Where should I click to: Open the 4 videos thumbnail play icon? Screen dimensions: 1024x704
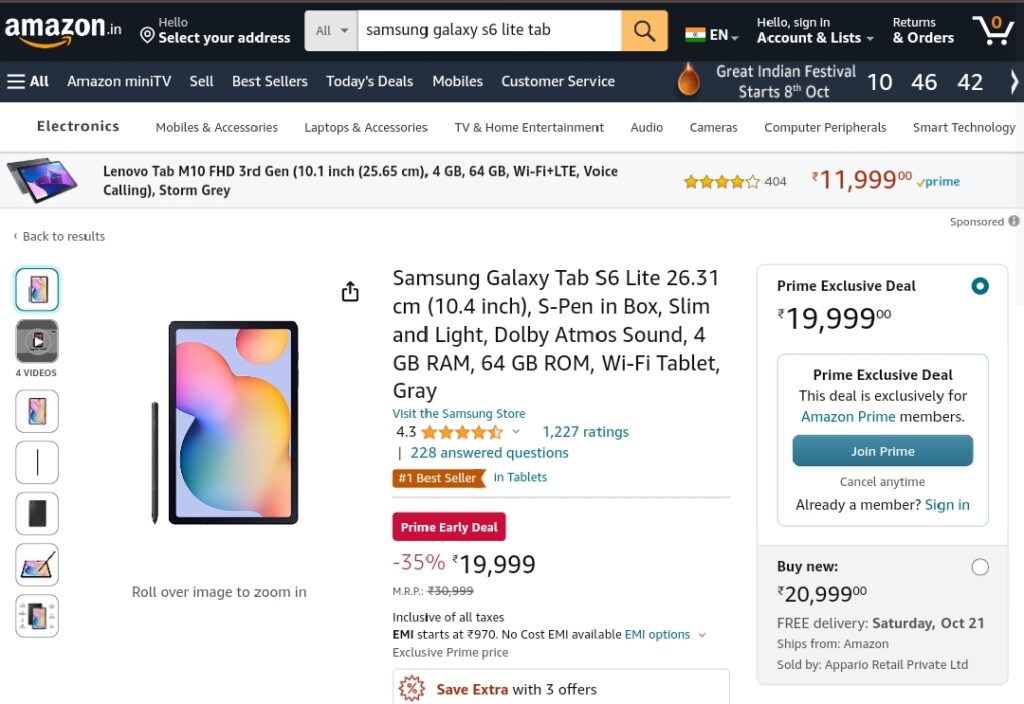click(37, 341)
